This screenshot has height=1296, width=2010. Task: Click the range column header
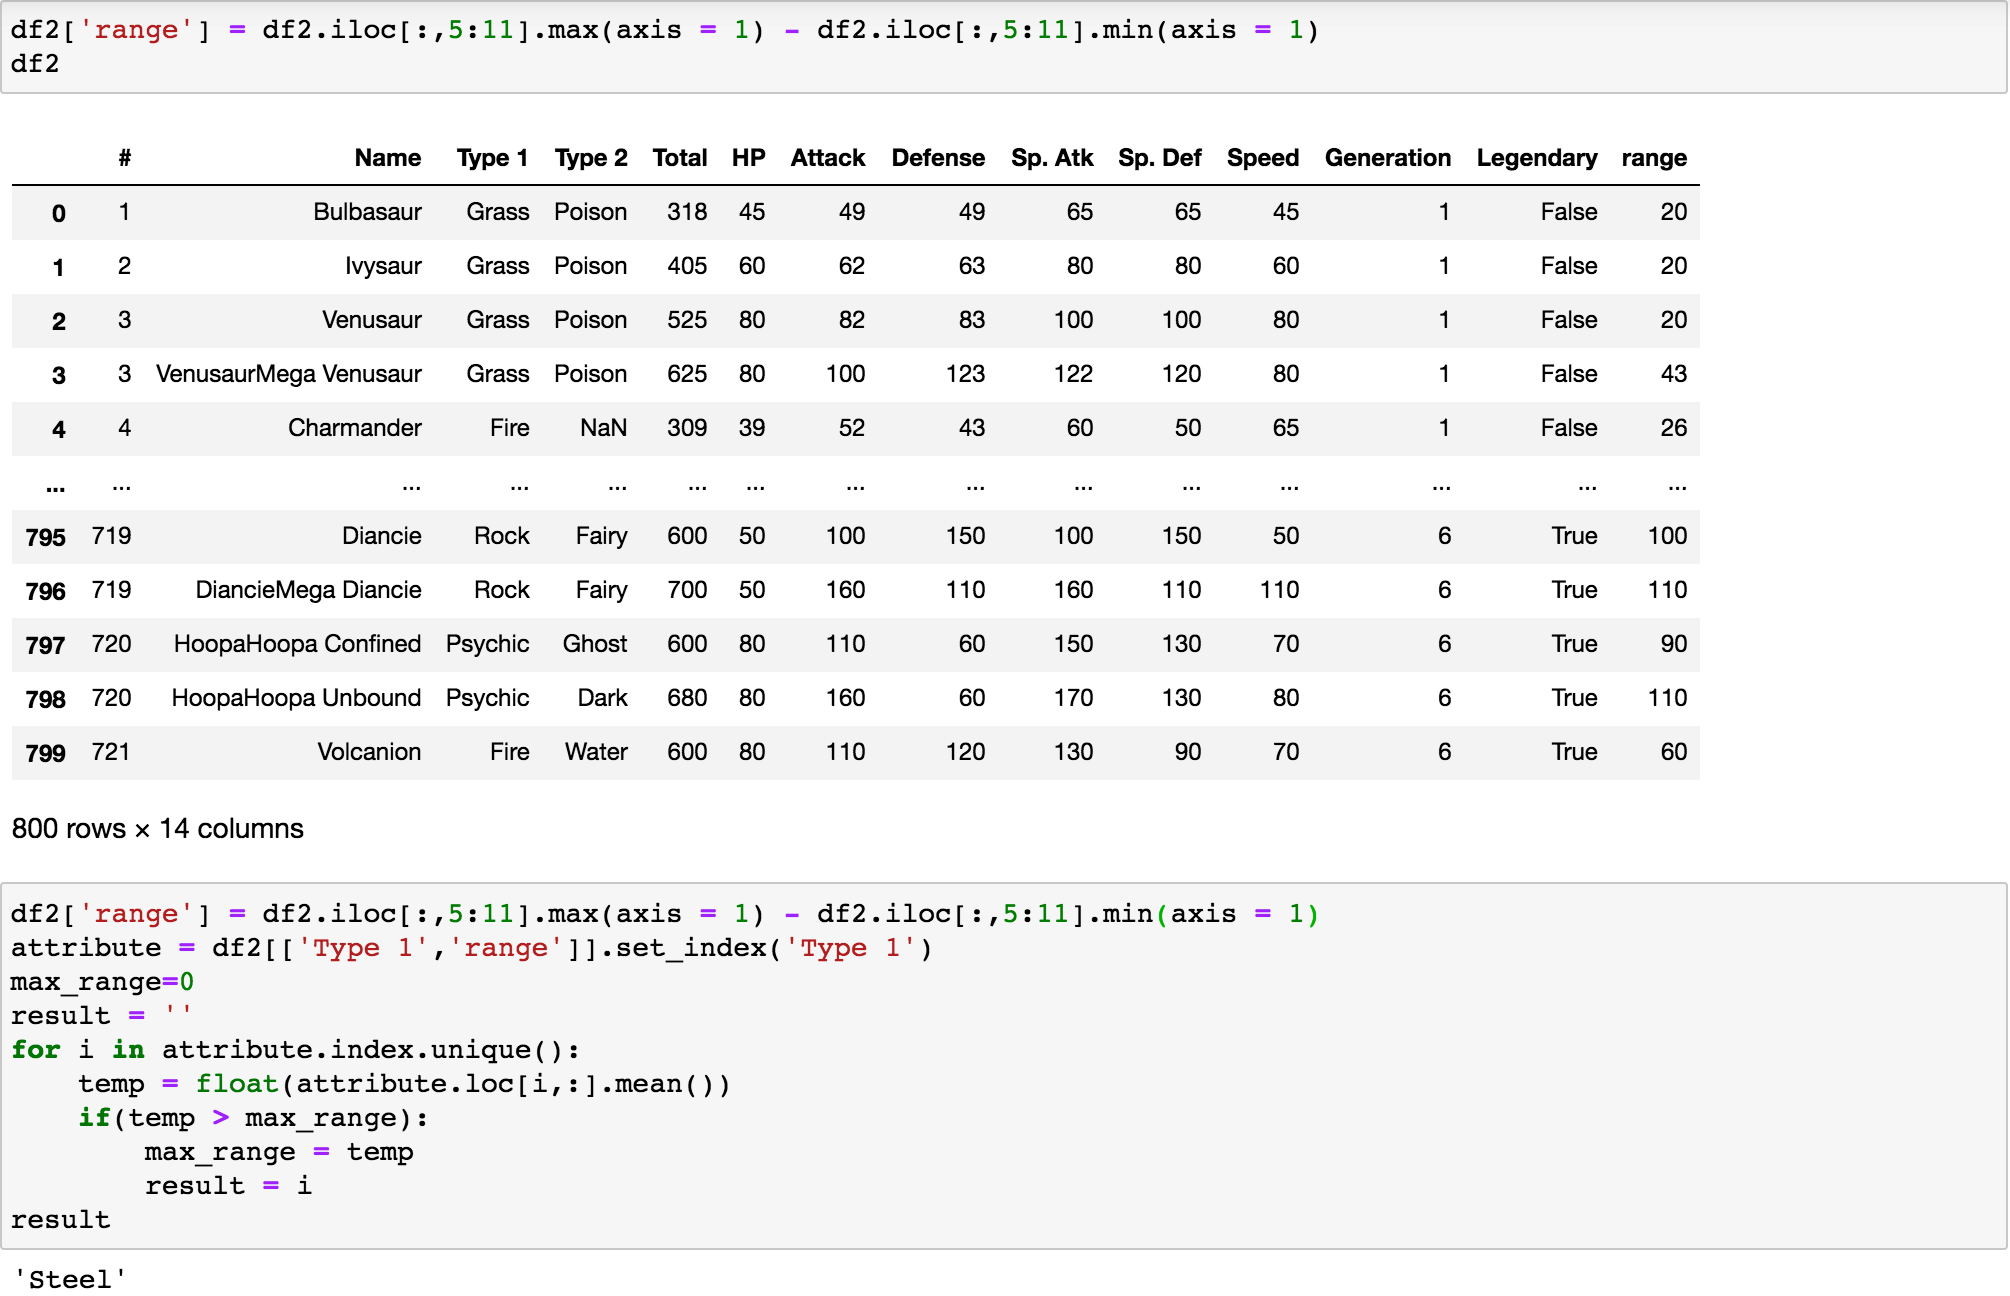1653,158
